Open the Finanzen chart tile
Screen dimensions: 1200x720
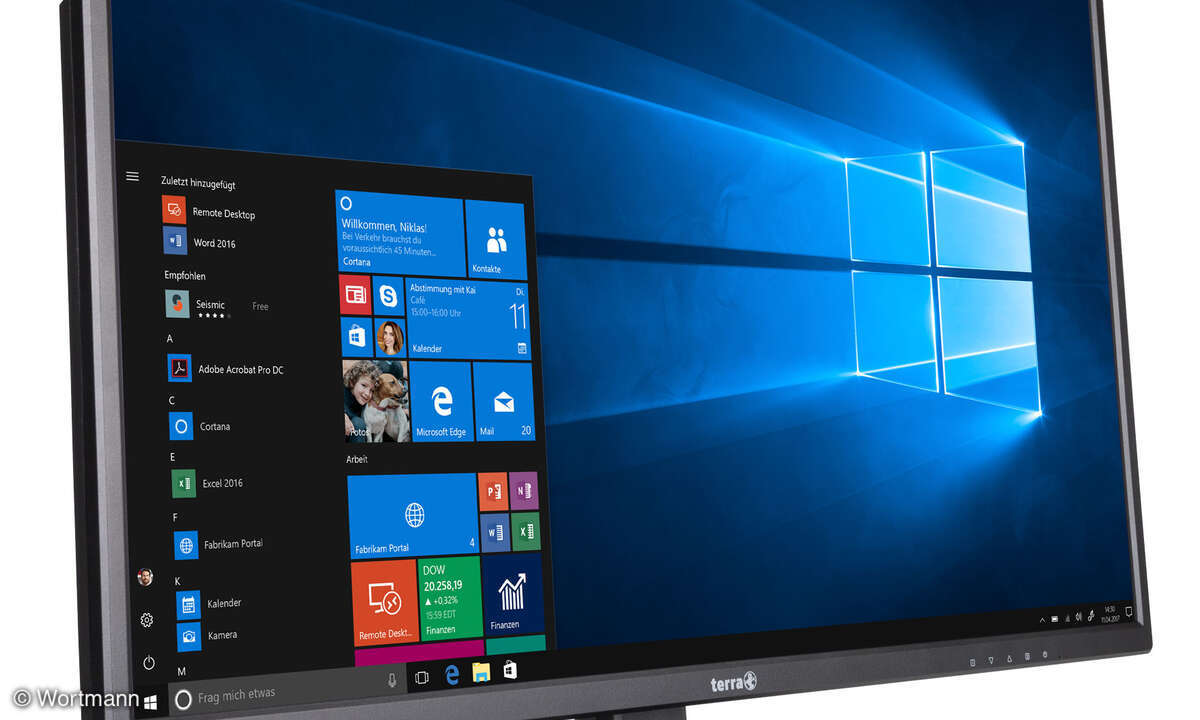513,594
